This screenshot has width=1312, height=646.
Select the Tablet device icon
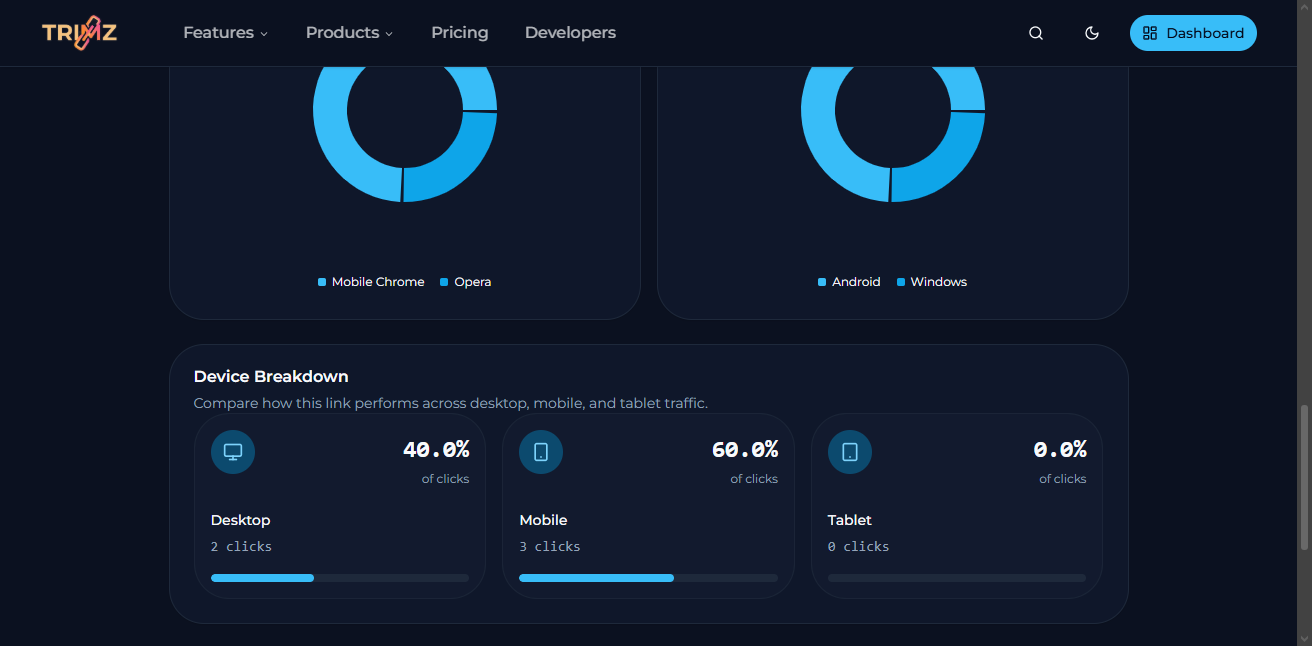point(849,451)
